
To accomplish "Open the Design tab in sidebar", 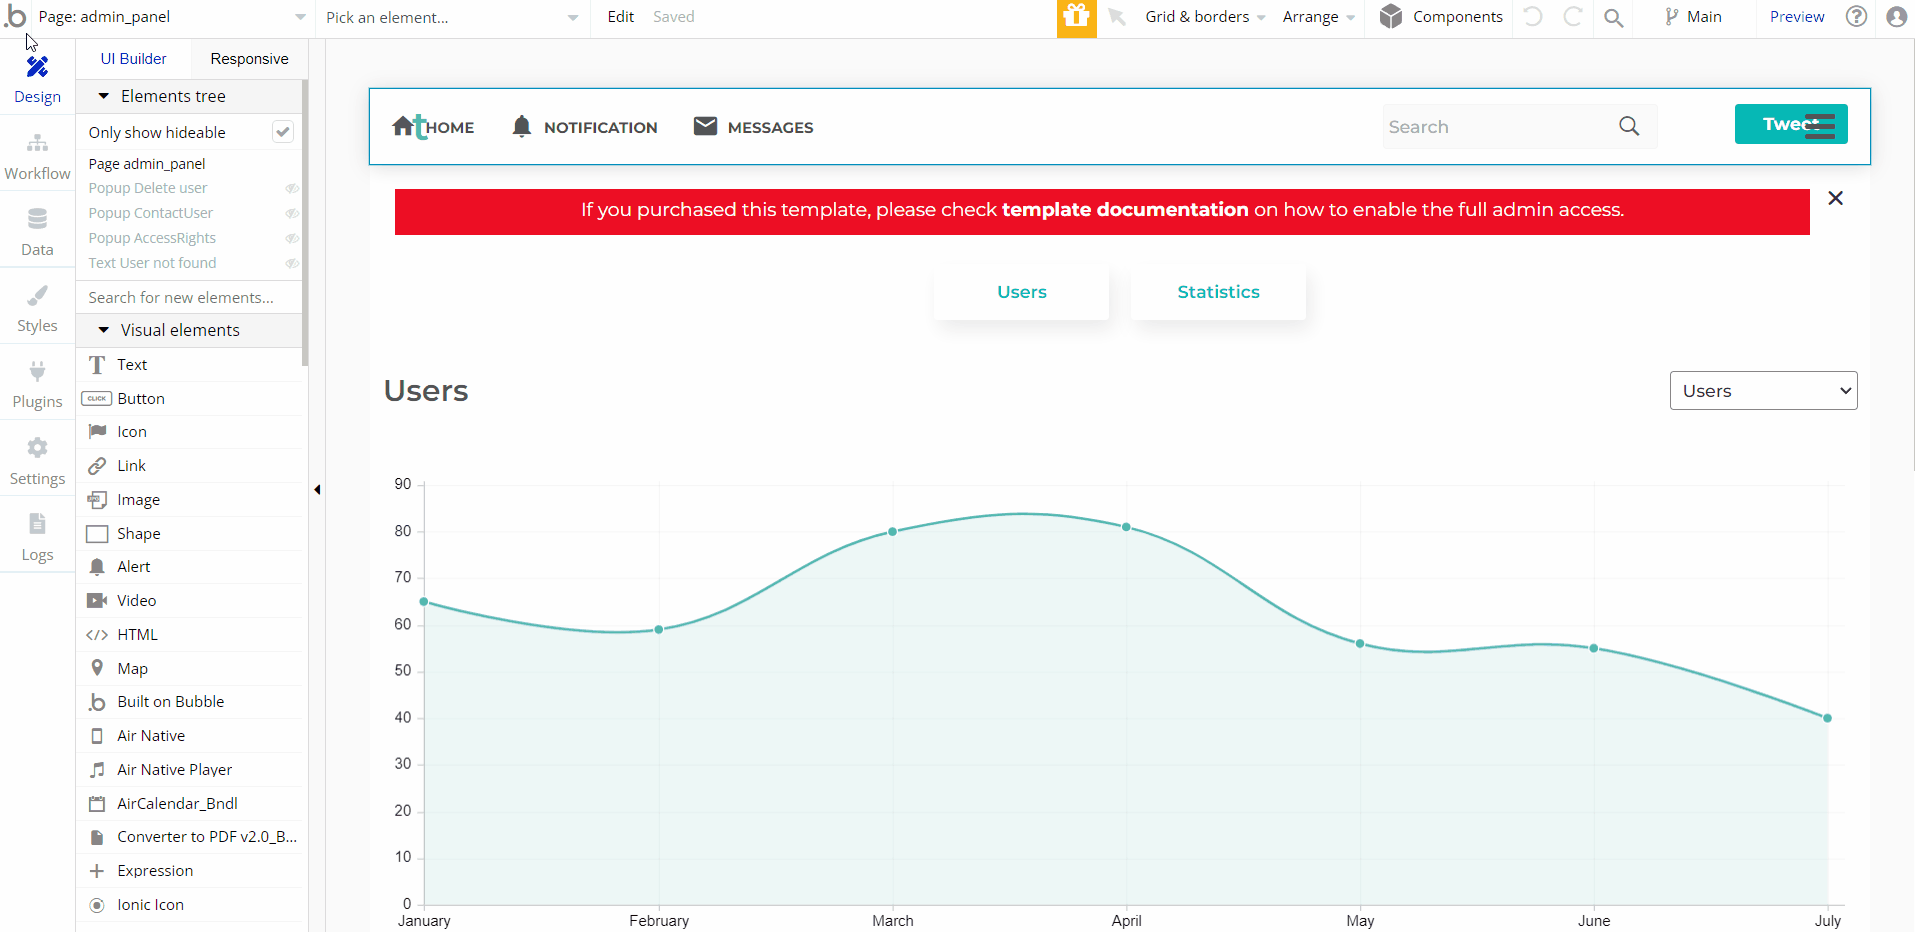I will tap(37, 80).
